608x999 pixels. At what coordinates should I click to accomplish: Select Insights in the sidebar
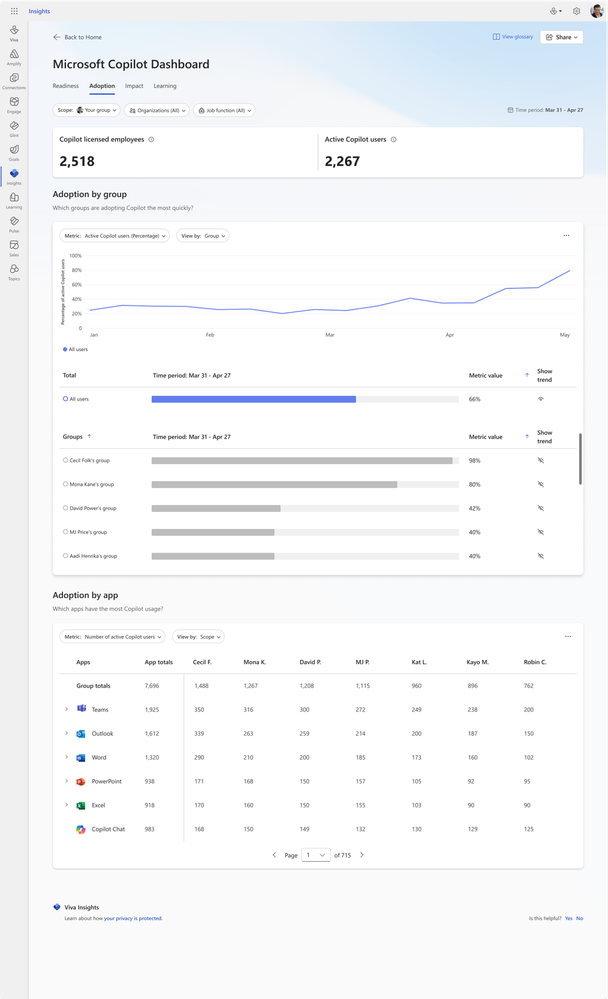pos(14,176)
